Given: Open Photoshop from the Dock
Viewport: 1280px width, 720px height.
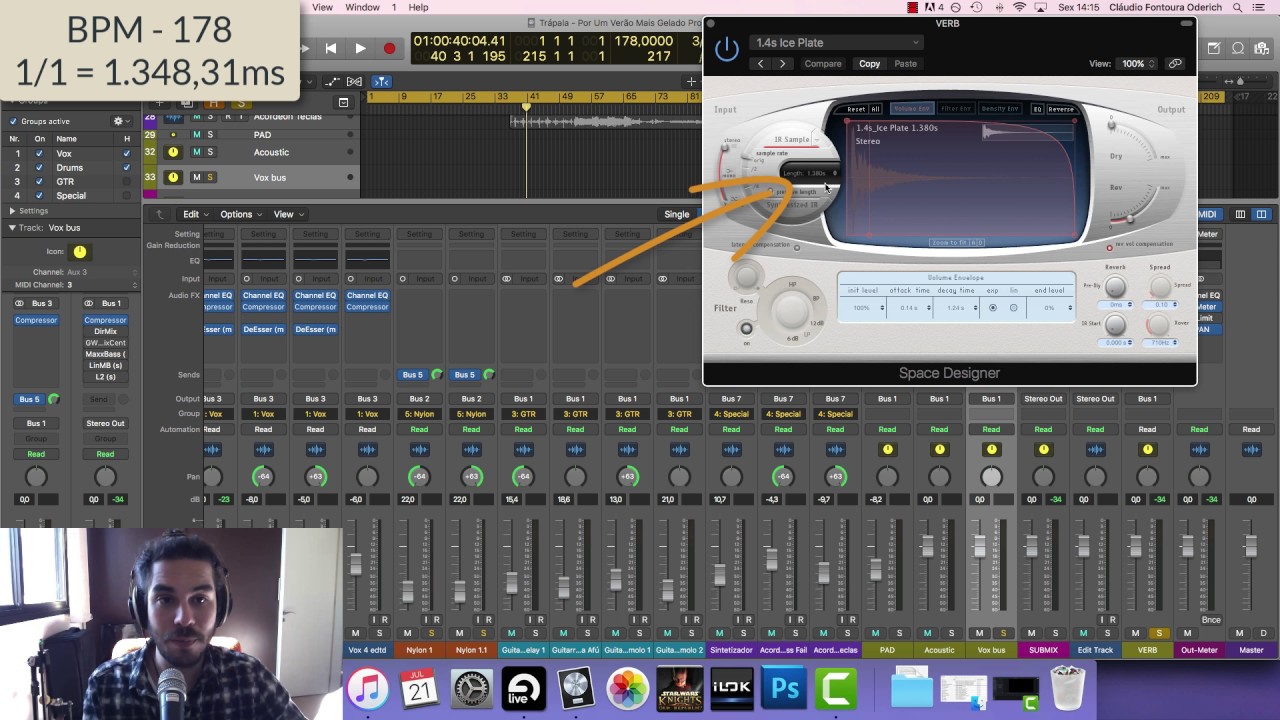Looking at the screenshot, I should 785,688.
